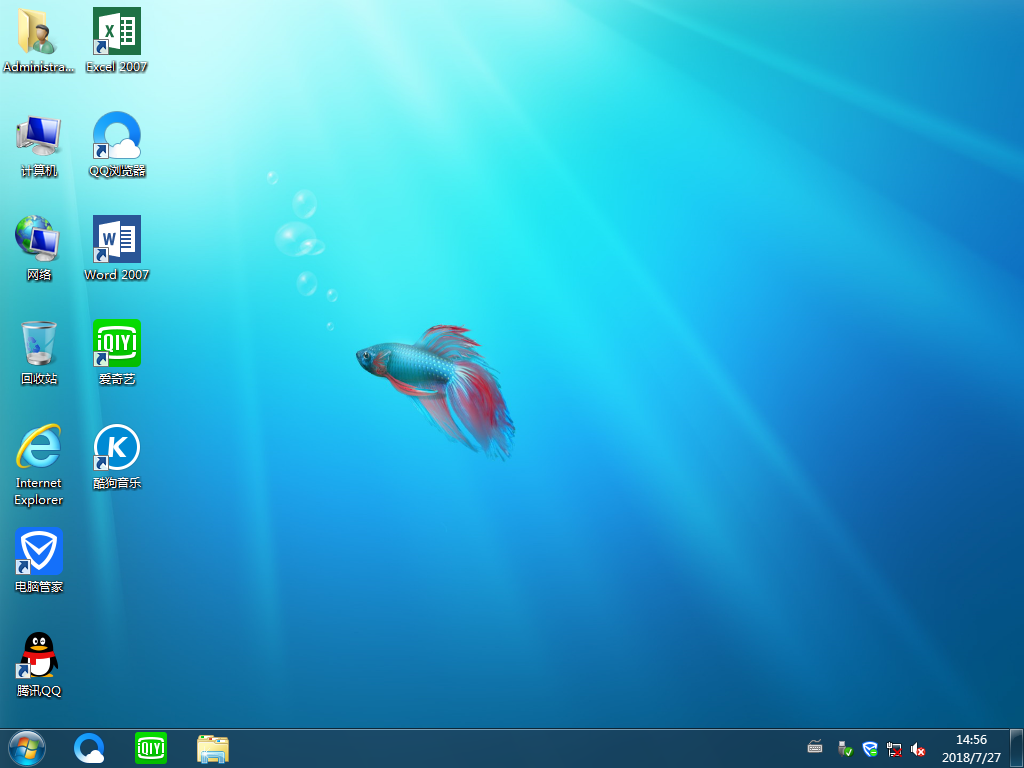Open 电脑管家 shield tray icon
This screenshot has width=1024, height=768.
869,748
